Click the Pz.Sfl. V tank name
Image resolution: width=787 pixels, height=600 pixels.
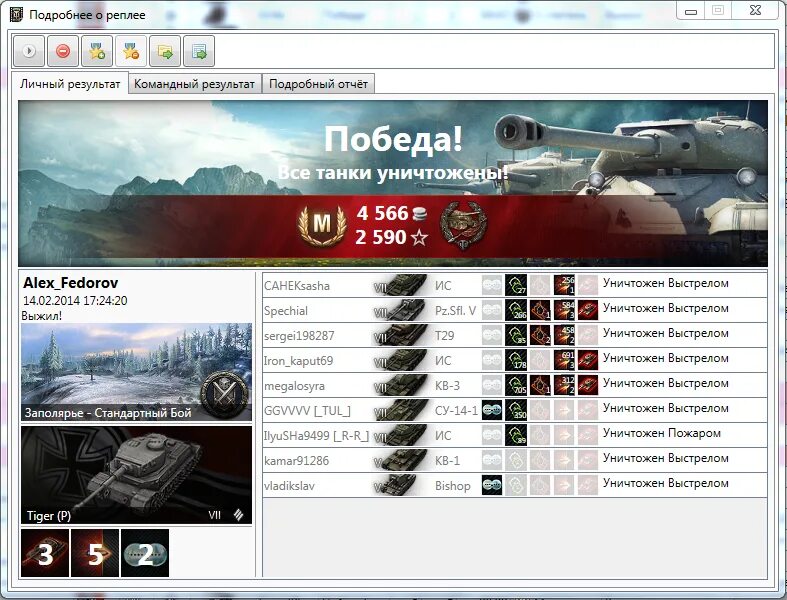coord(455,311)
